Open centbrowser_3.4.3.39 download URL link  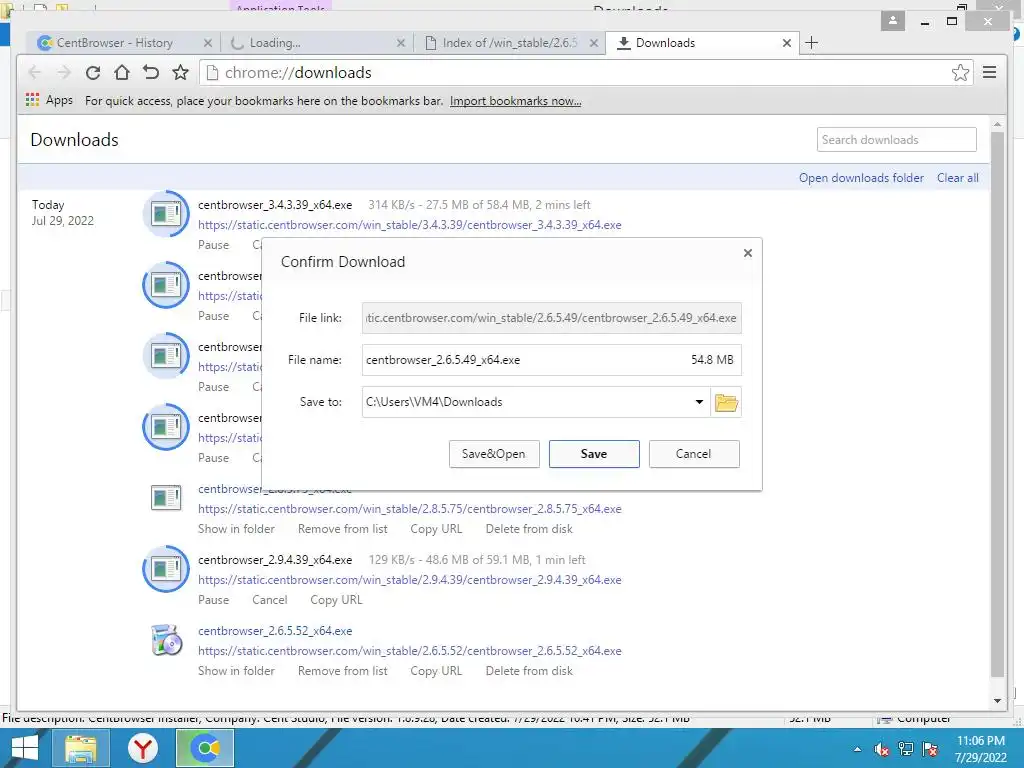409,225
